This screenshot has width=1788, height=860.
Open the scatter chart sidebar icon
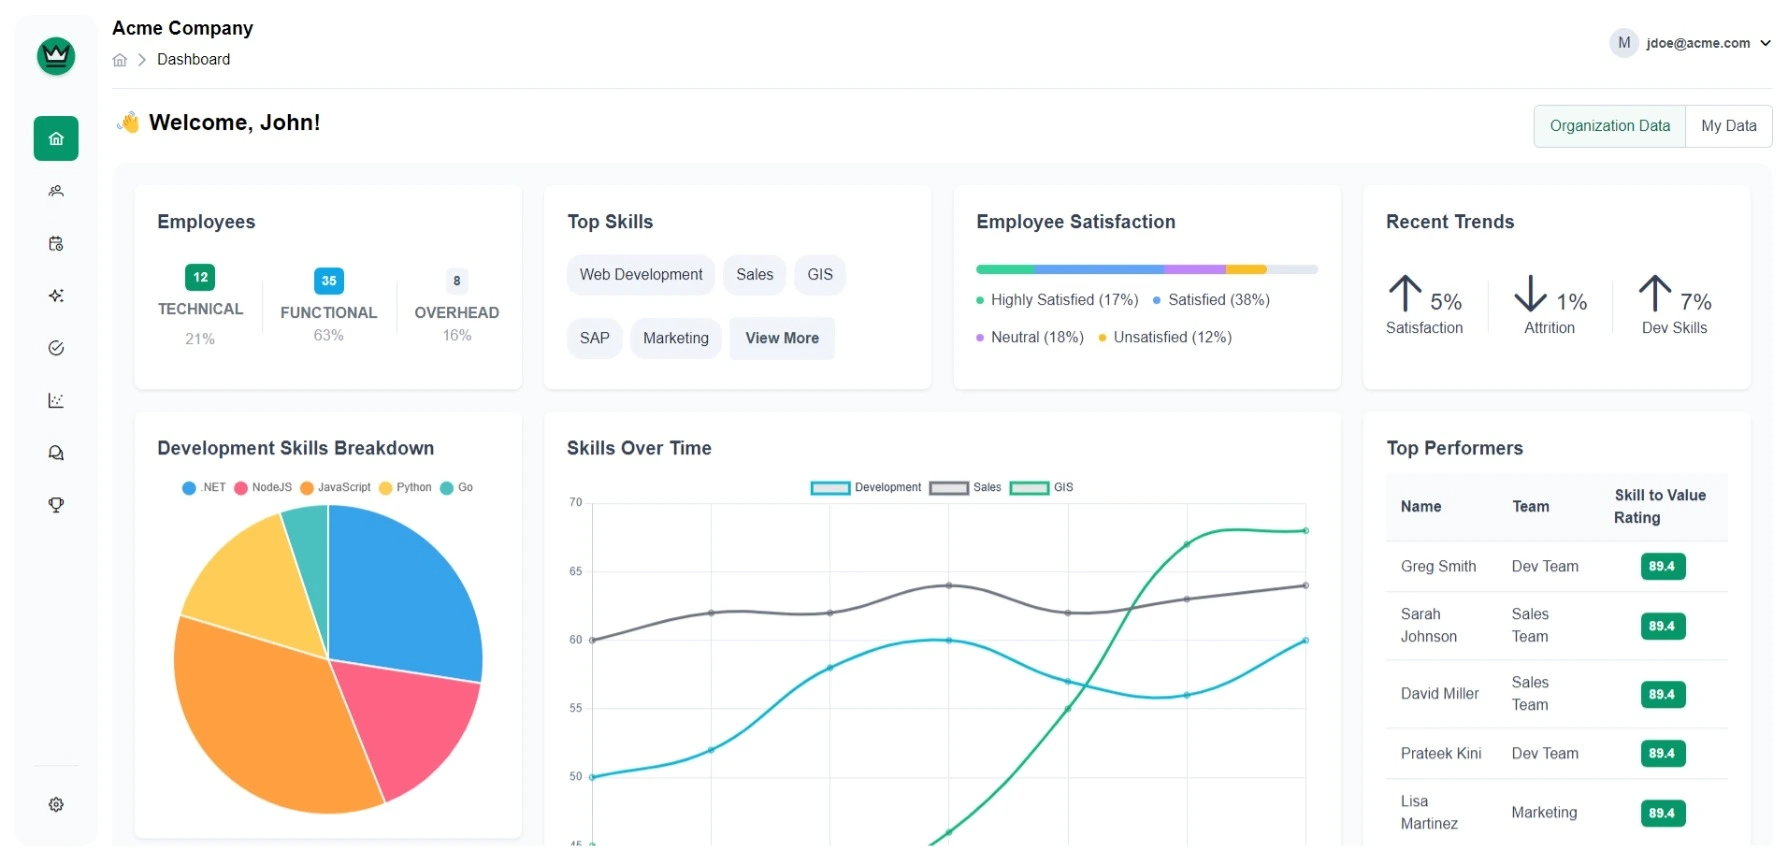56,401
